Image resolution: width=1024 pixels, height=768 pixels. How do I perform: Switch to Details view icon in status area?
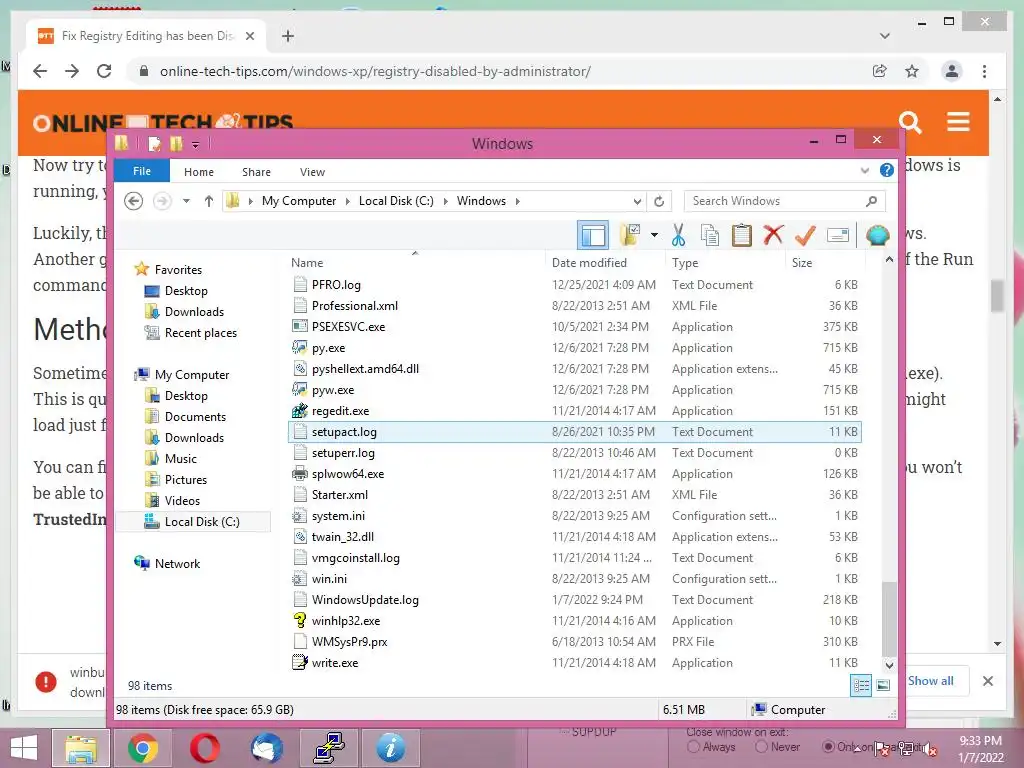pyautogui.click(x=861, y=685)
